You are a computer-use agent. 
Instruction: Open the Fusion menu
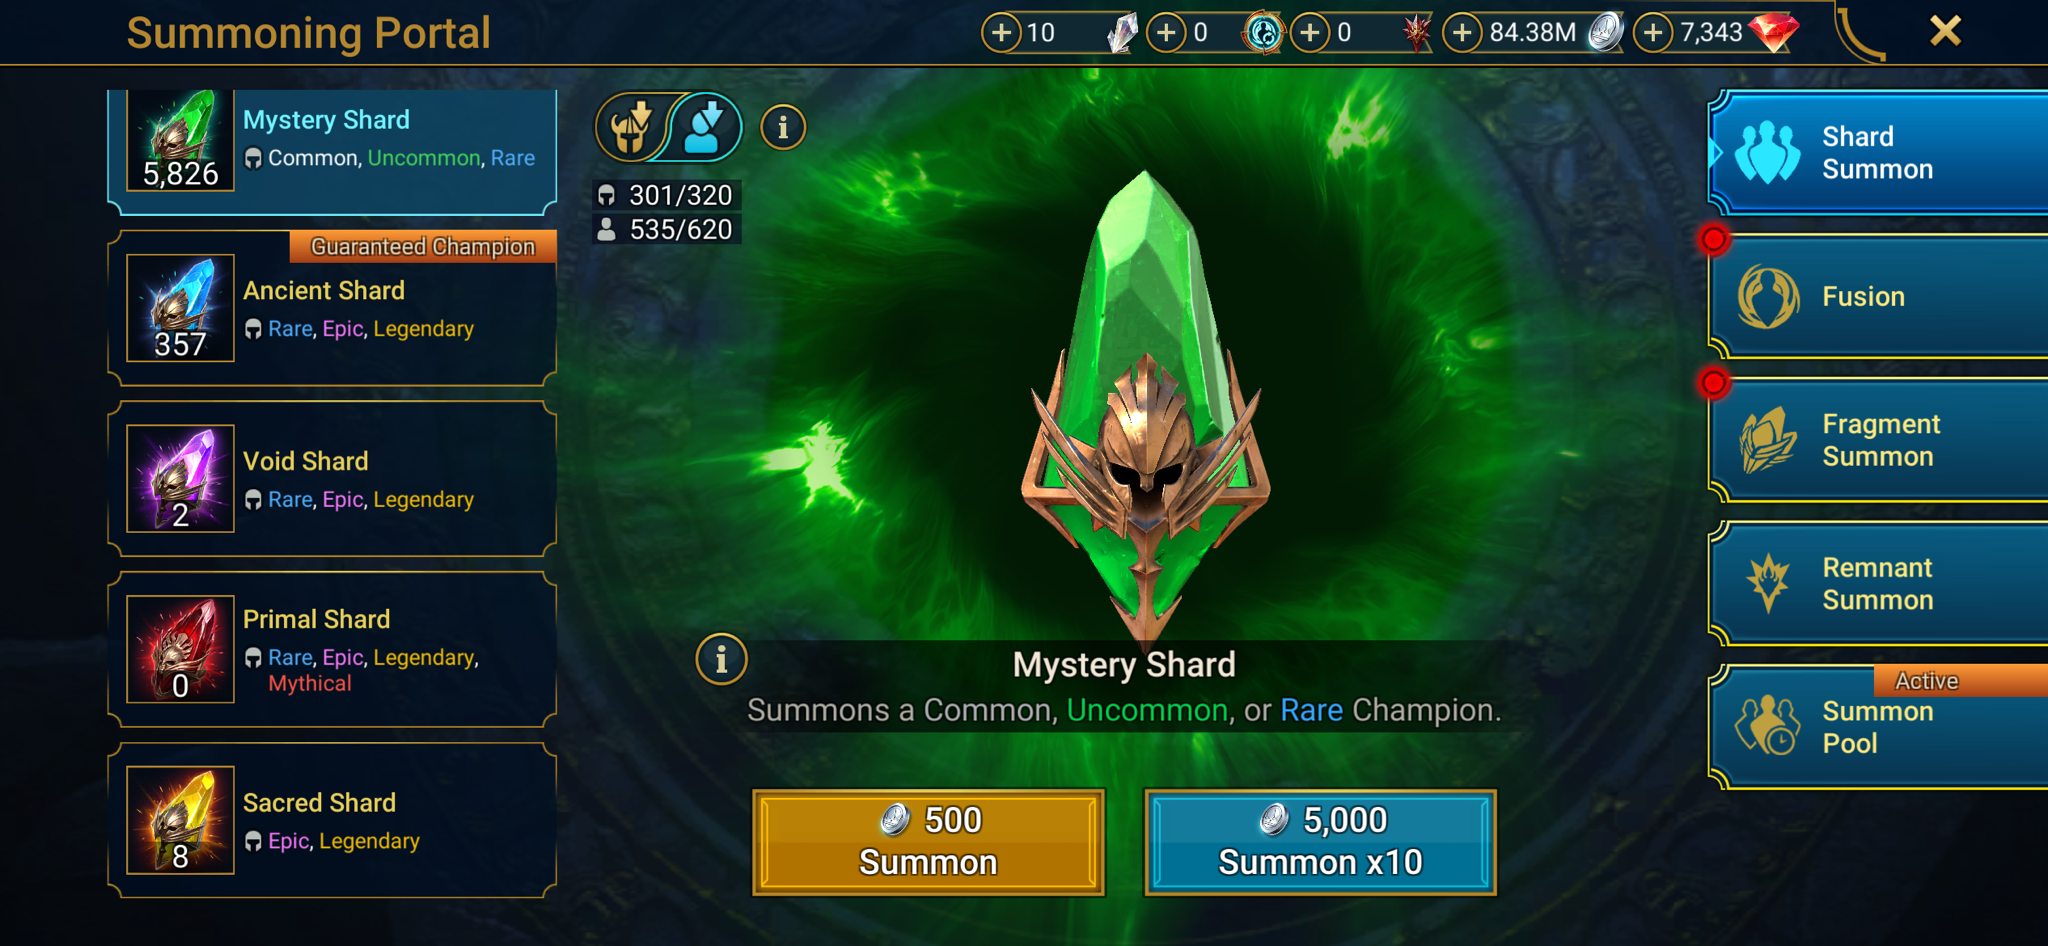point(1878,297)
